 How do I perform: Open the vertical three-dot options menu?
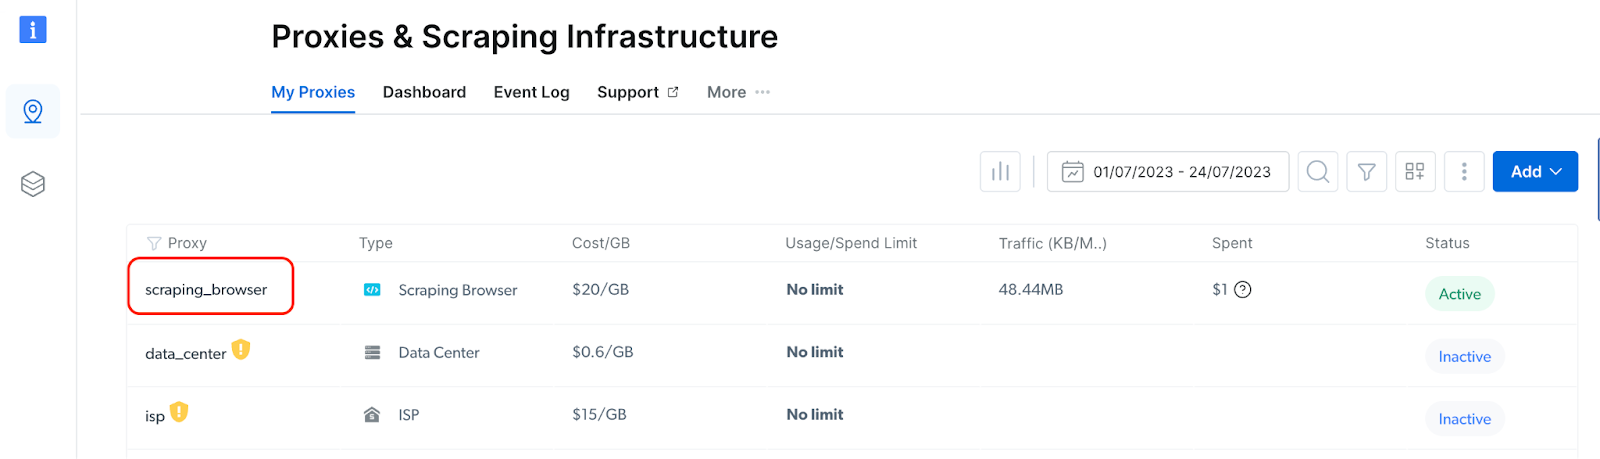pos(1464,172)
